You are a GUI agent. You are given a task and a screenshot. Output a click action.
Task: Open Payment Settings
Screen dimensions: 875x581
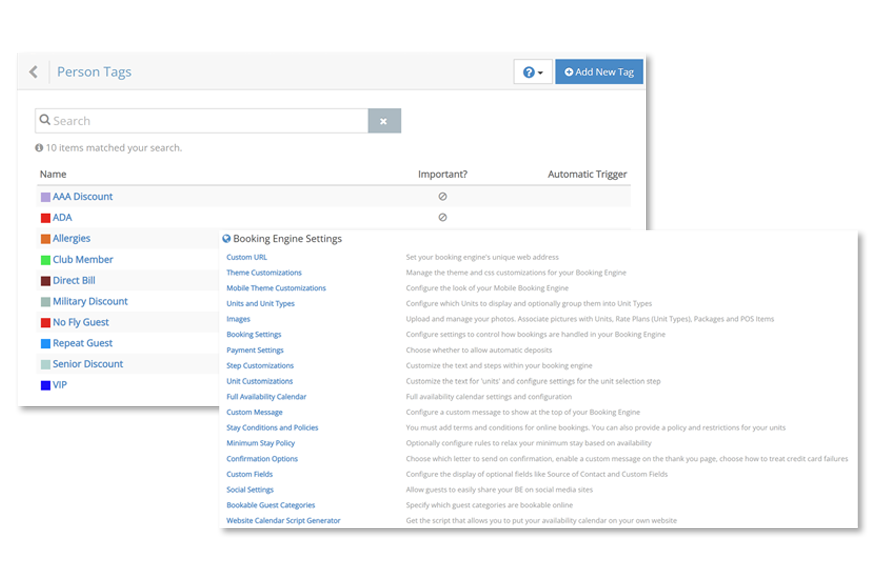(x=257, y=350)
